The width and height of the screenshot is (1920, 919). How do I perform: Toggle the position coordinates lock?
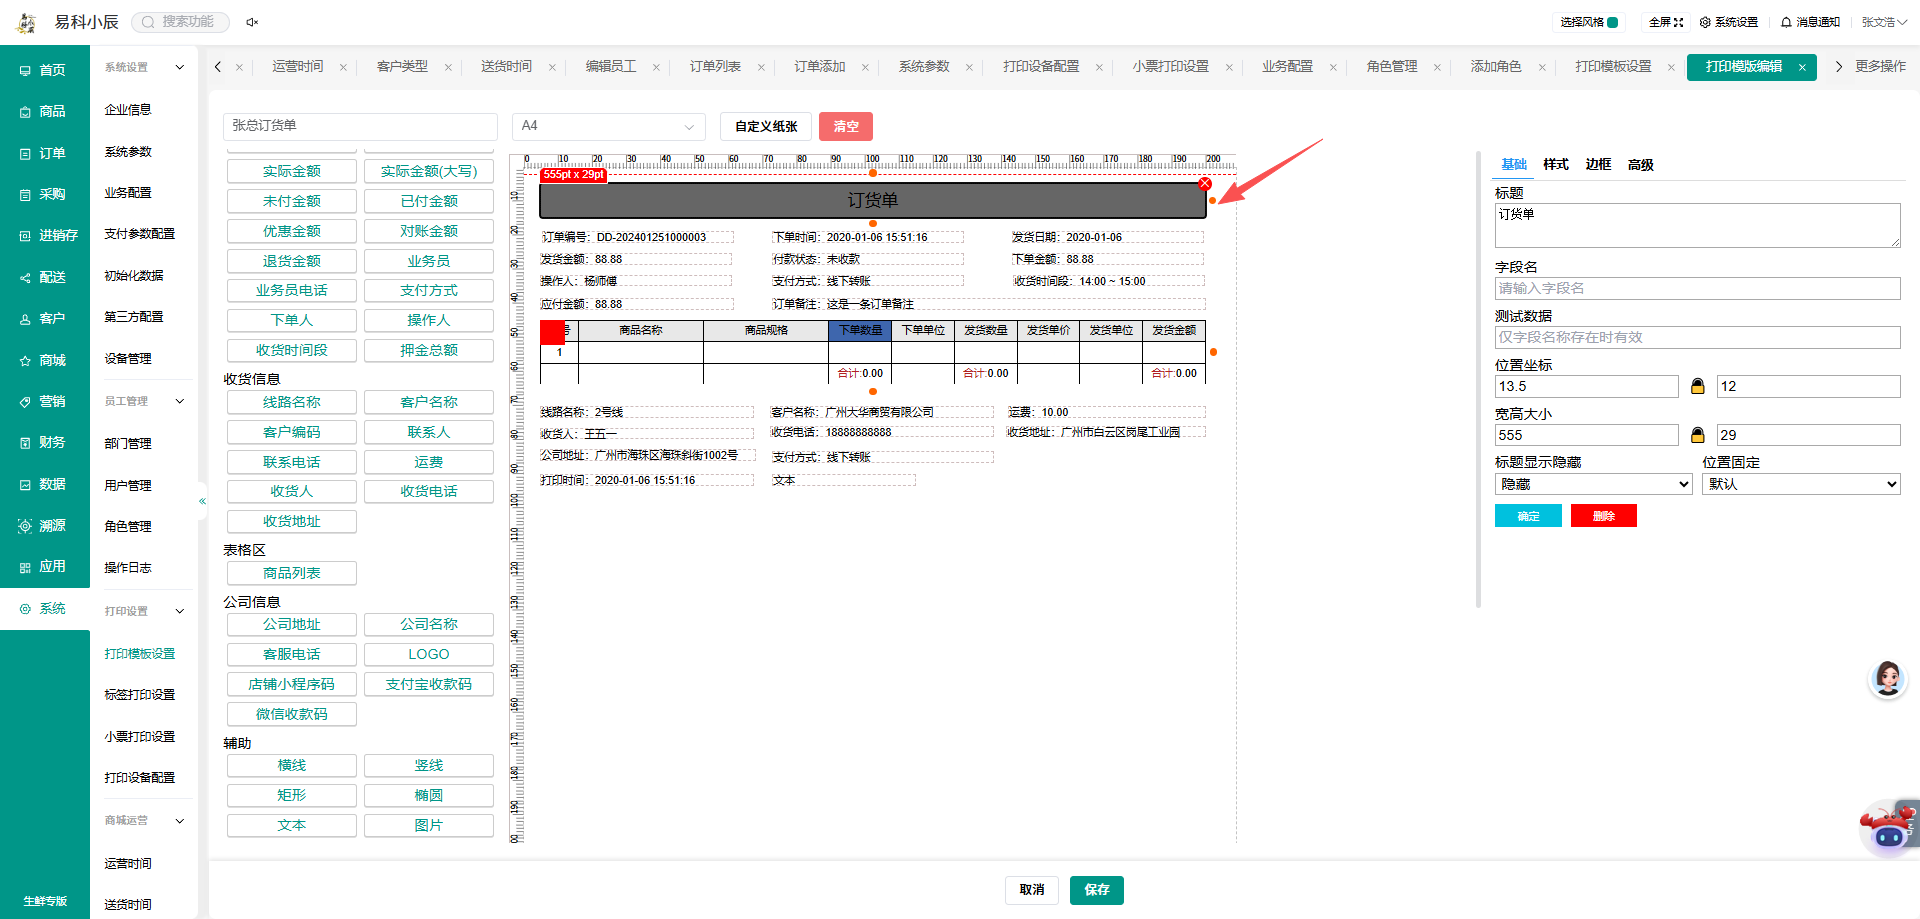pyautogui.click(x=1697, y=386)
